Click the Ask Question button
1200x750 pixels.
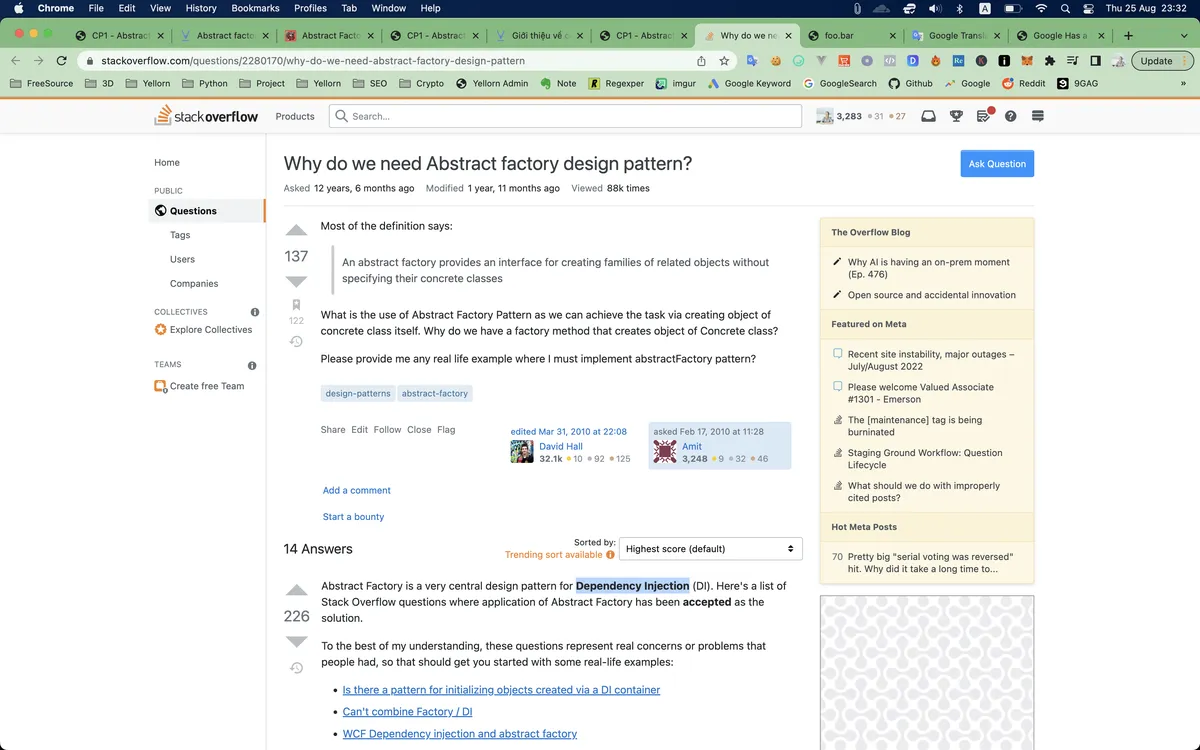[x=997, y=164]
